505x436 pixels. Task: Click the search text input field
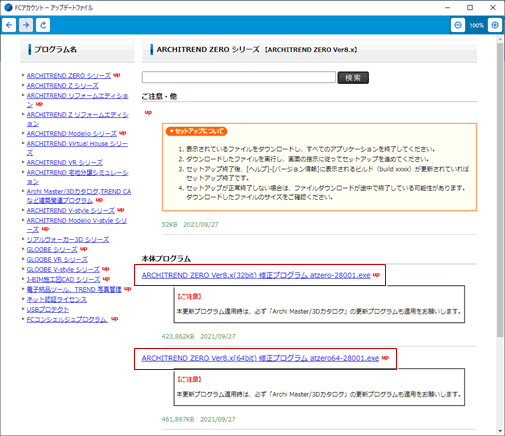click(239, 77)
